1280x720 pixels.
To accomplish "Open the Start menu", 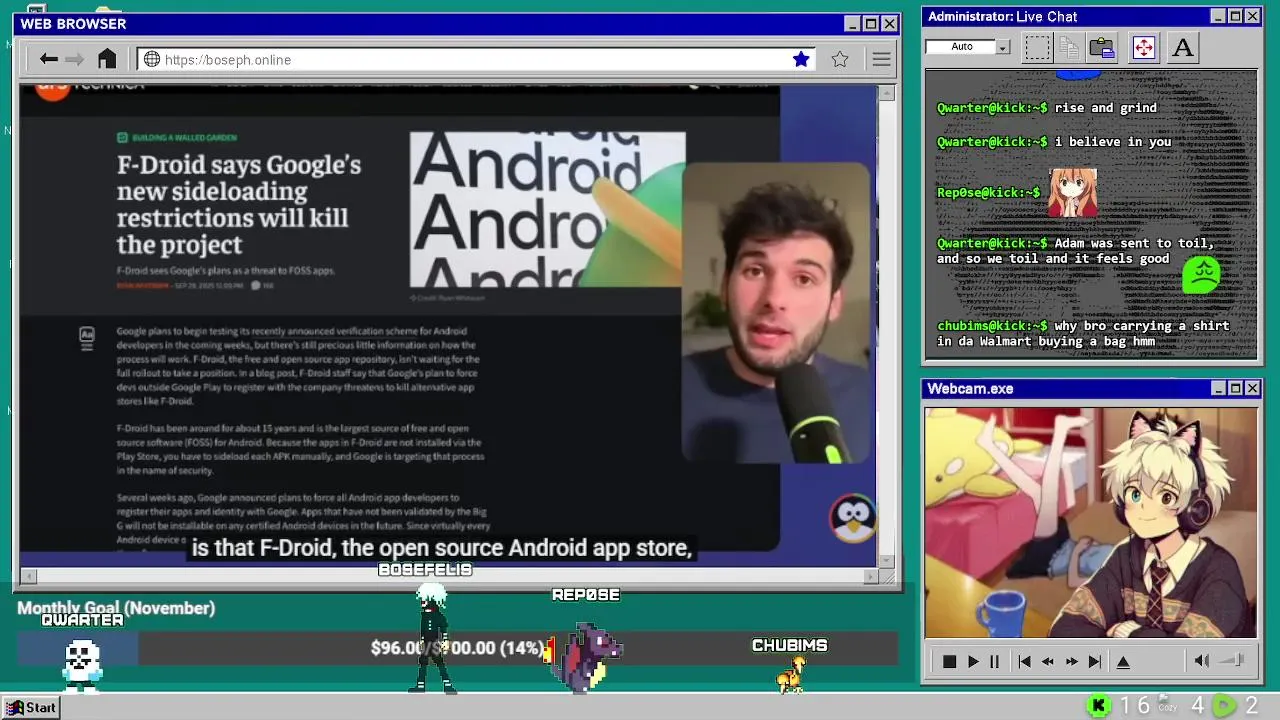I will [x=31, y=707].
